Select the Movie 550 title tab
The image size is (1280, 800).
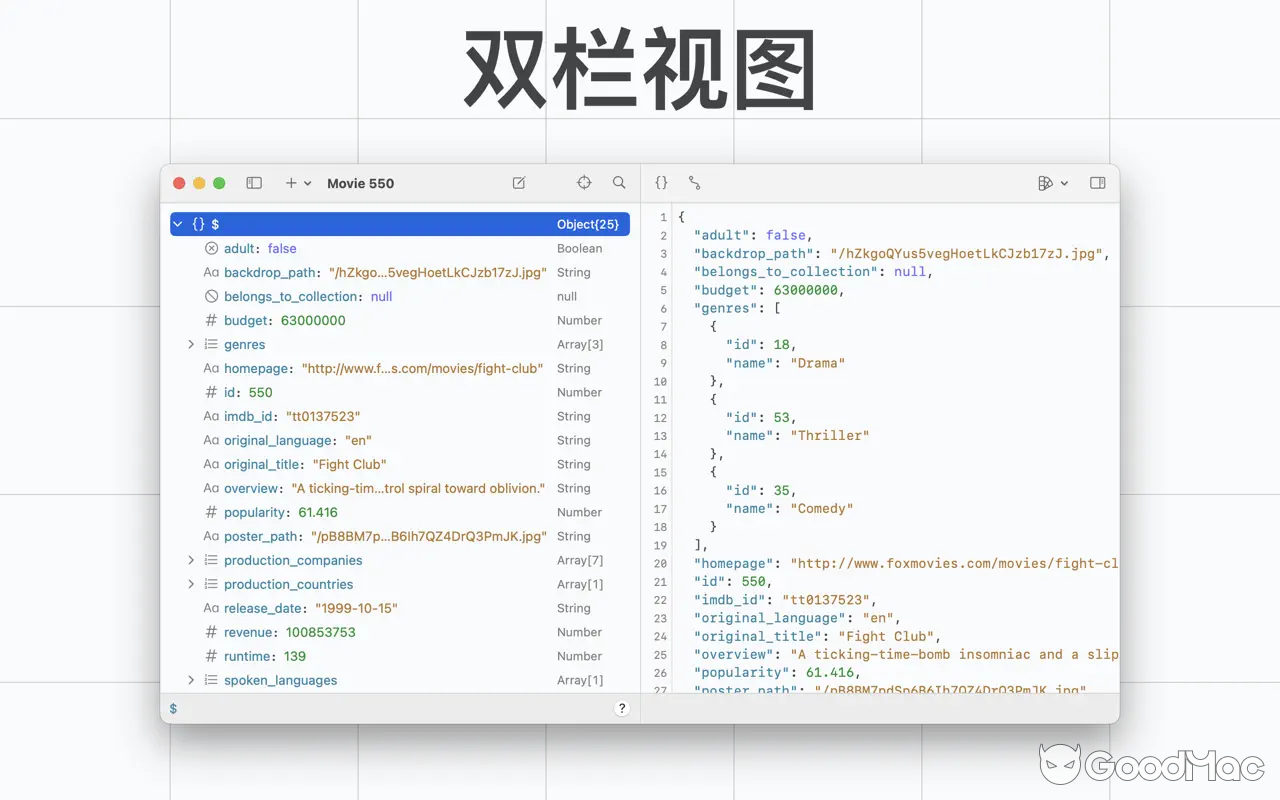click(360, 183)
